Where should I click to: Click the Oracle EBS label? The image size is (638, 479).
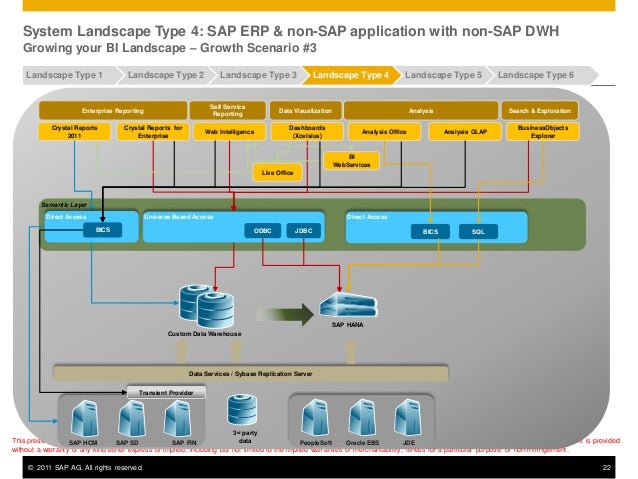(362, 443)
